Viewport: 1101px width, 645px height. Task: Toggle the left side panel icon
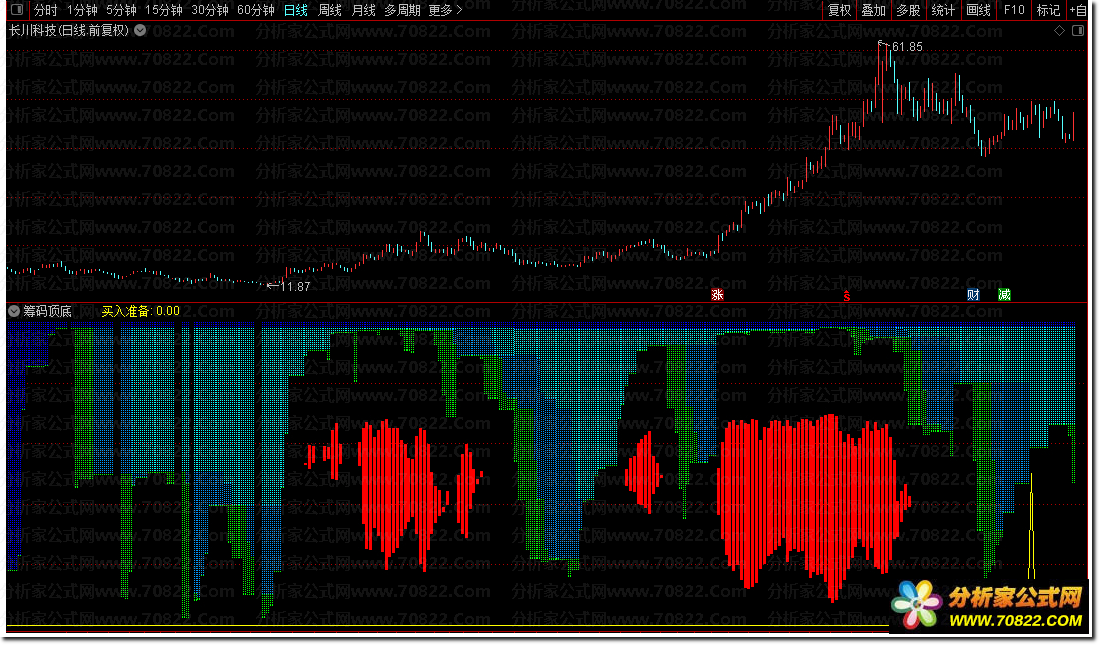tap(17, 10)
